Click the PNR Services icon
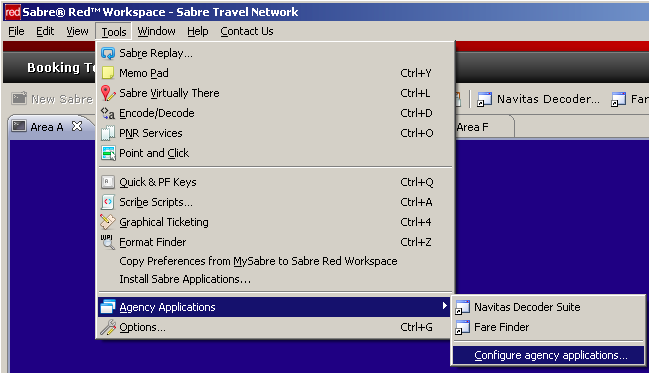 (x=108, y=133)
